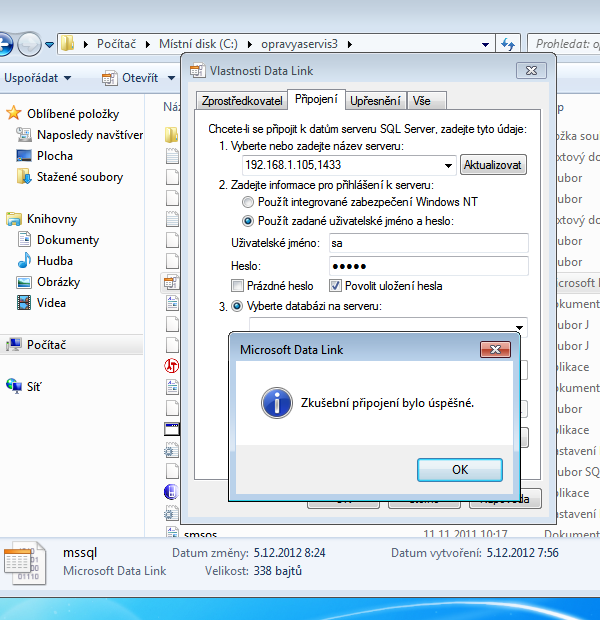Click the Datum vytvoření value 5.12.2012 7:56

pyautogui.click(x=522, y=553)
